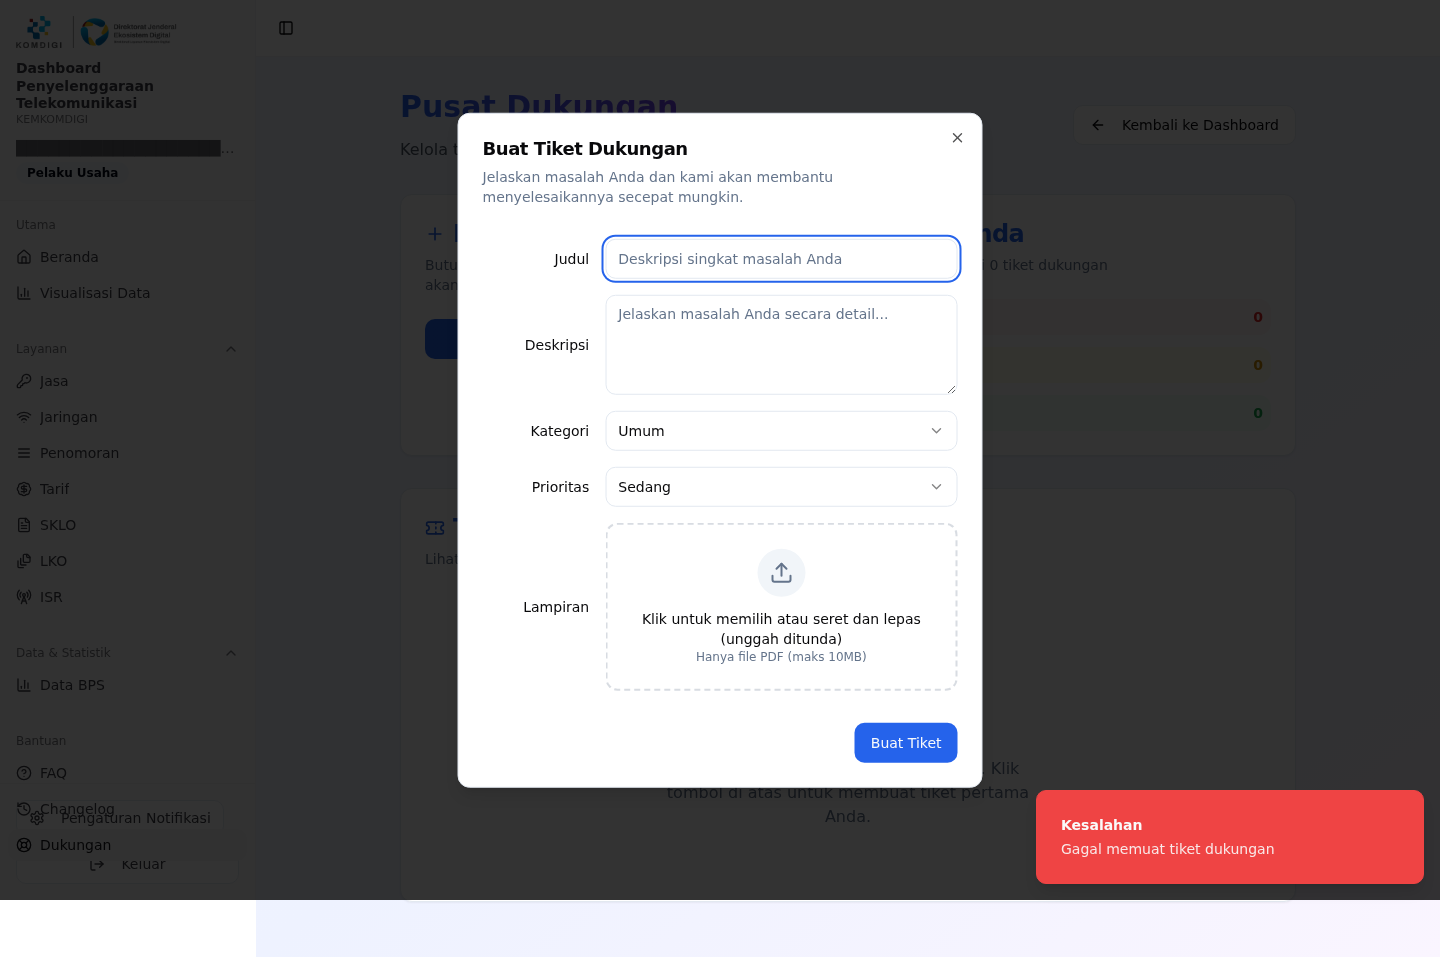1440x957 pixels.
Task: Open Jaringan in the sidebar
Action: (127, 417)
